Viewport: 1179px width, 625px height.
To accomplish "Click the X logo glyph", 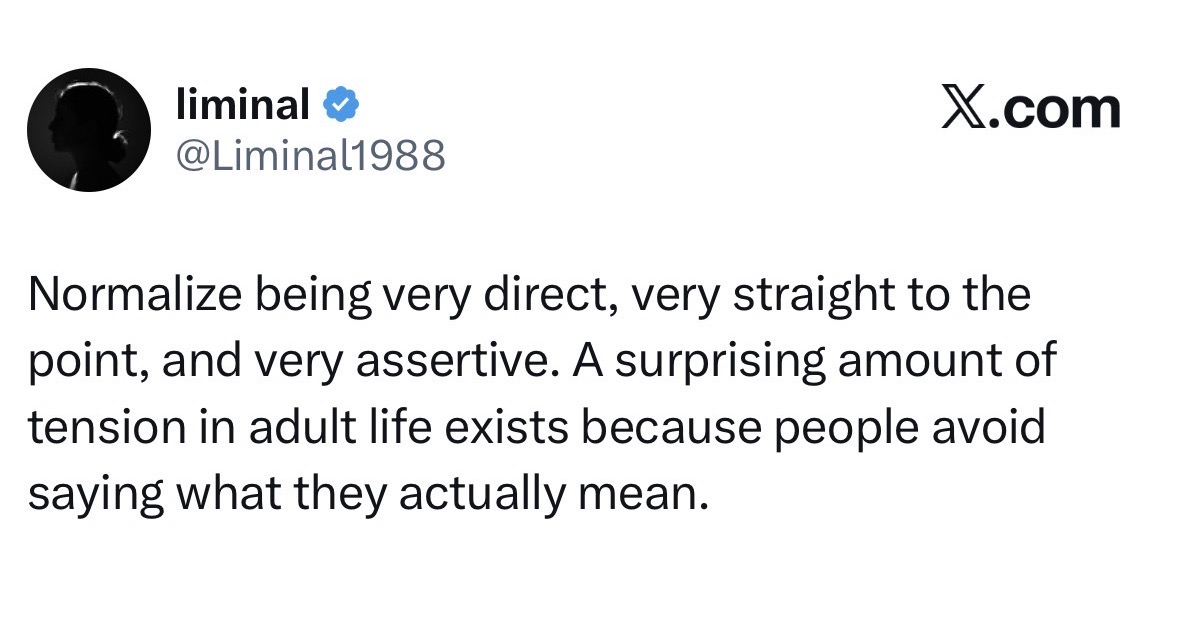I will tap(964, 108).
